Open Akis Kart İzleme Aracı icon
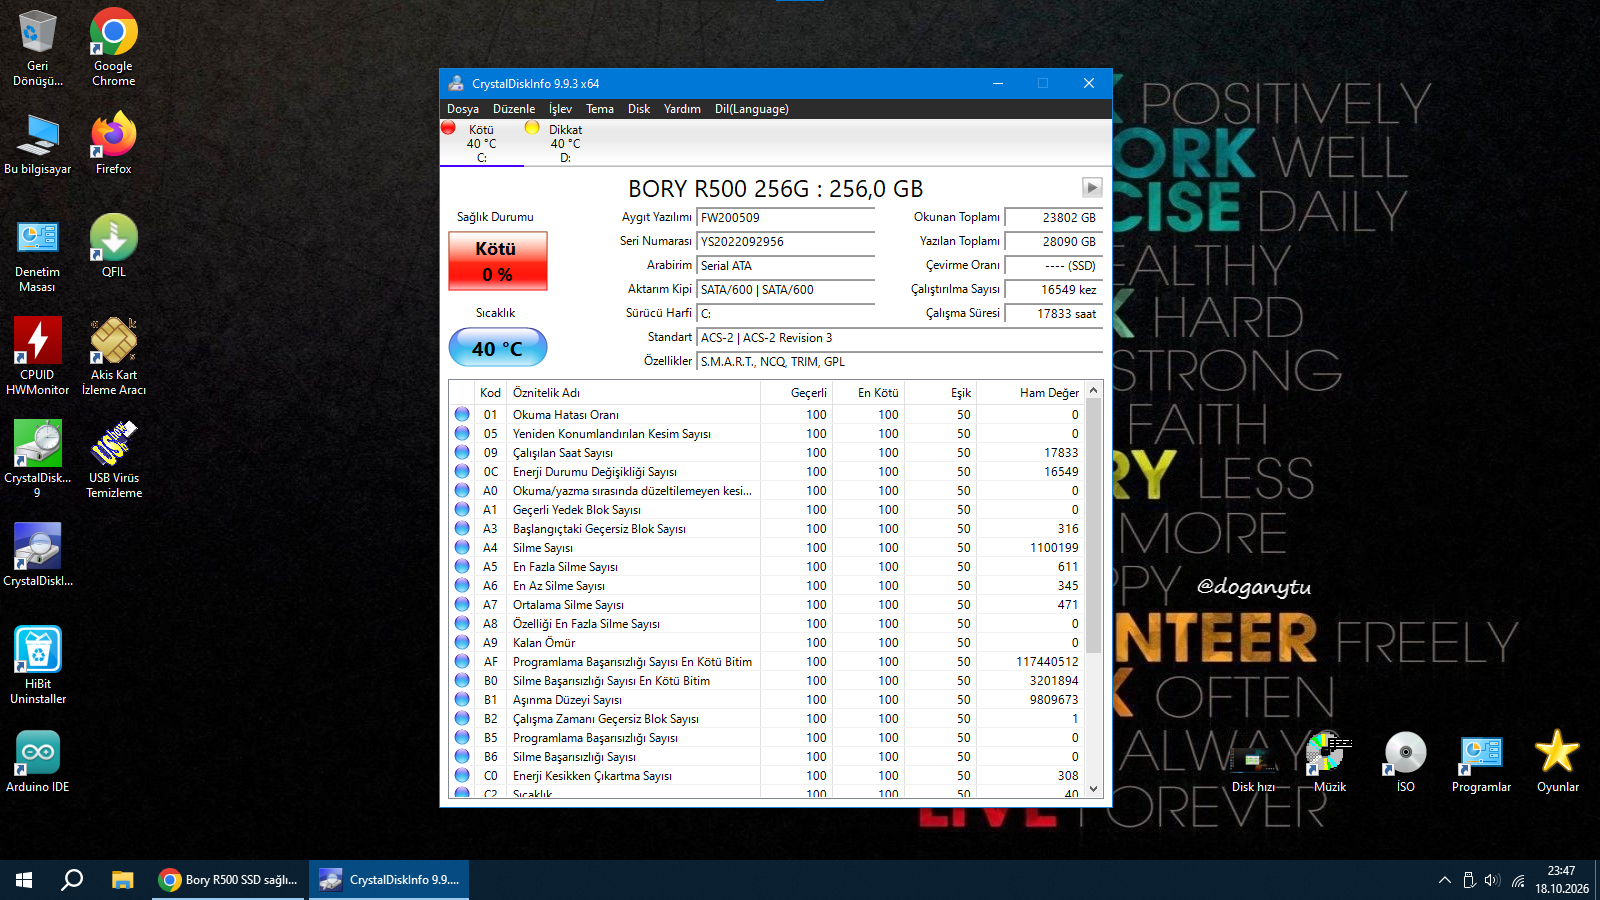1600x900 pixels. pos(113,356)
